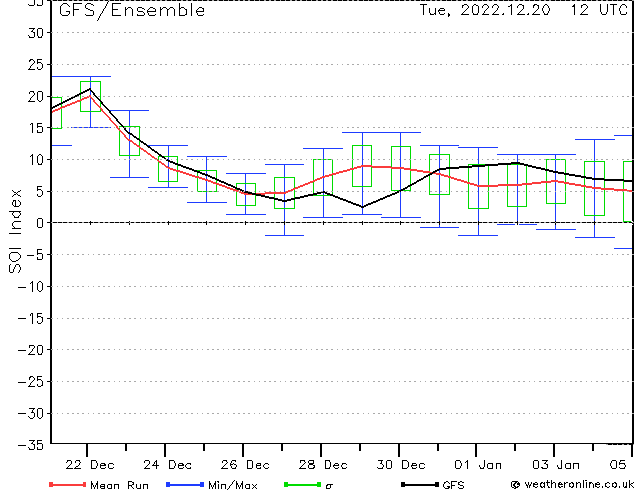Click the 'Mean Run' legend label
Viewport: 634px width, 490px height.
(119, 485)
